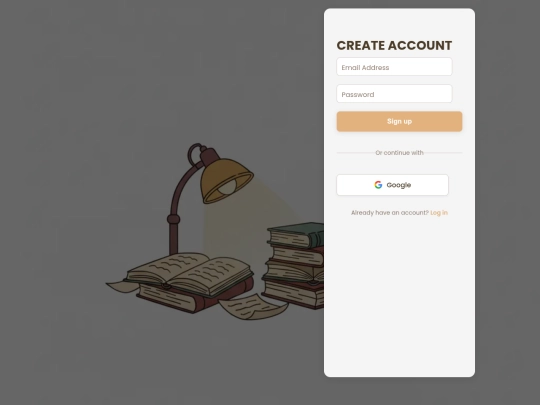Image resolution: width=540 pixels, height=405 pixels.
Task: Click the curled paper left of the open book
Action: point(121,287)
